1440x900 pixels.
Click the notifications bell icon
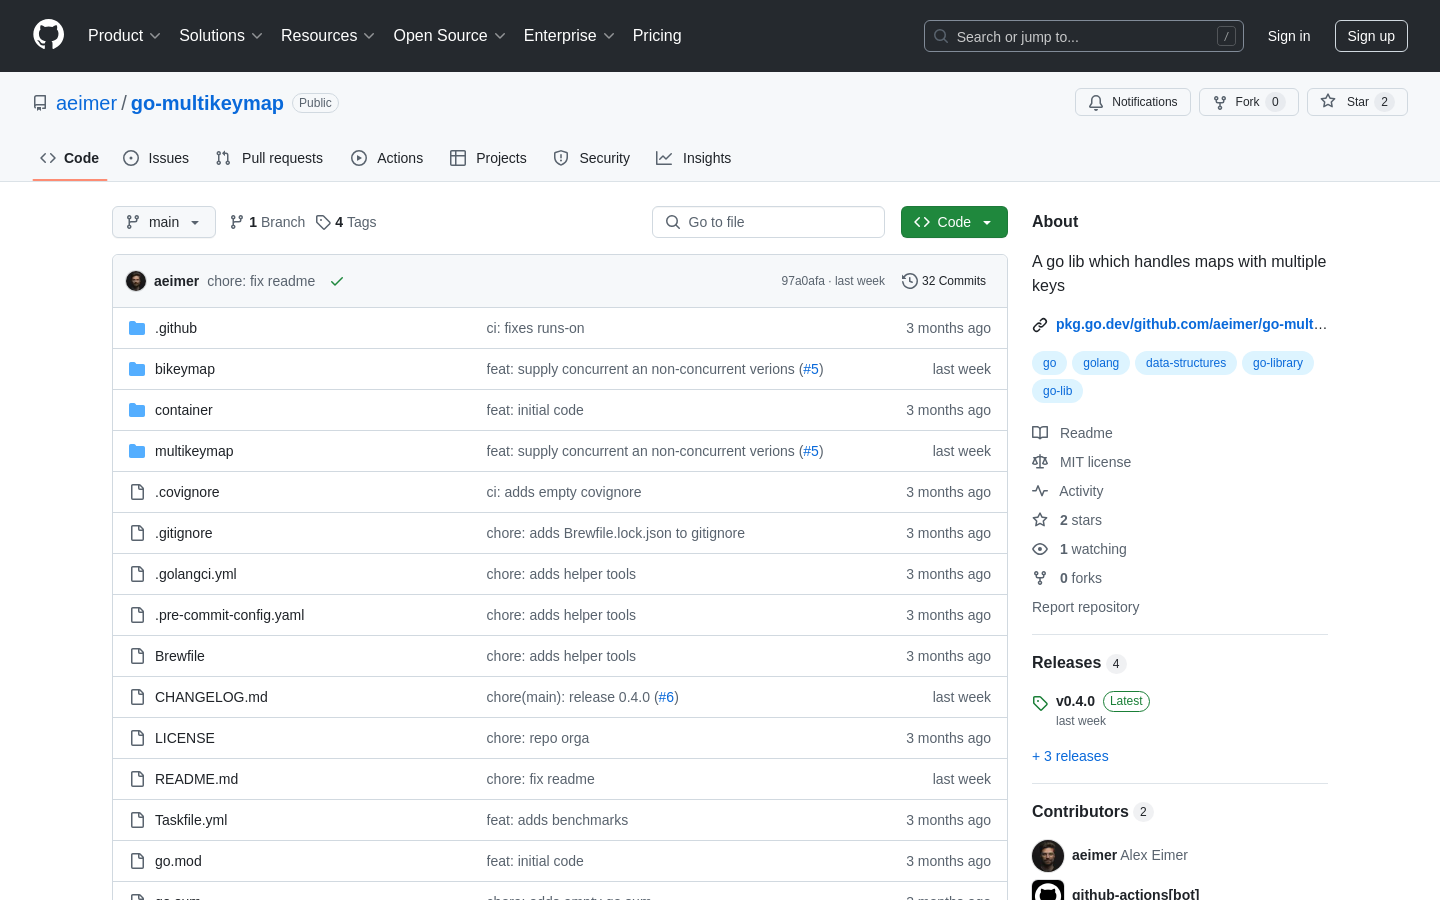tap(1096, 102)
